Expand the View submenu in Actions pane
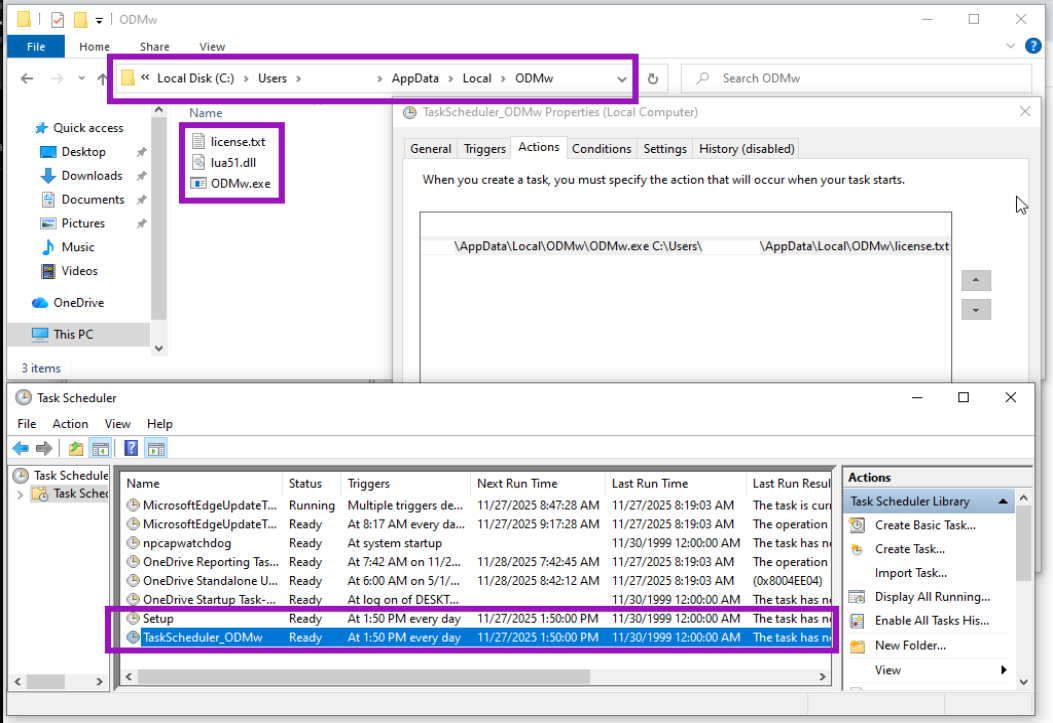The image size is (1053, 723). point(1003,670)
